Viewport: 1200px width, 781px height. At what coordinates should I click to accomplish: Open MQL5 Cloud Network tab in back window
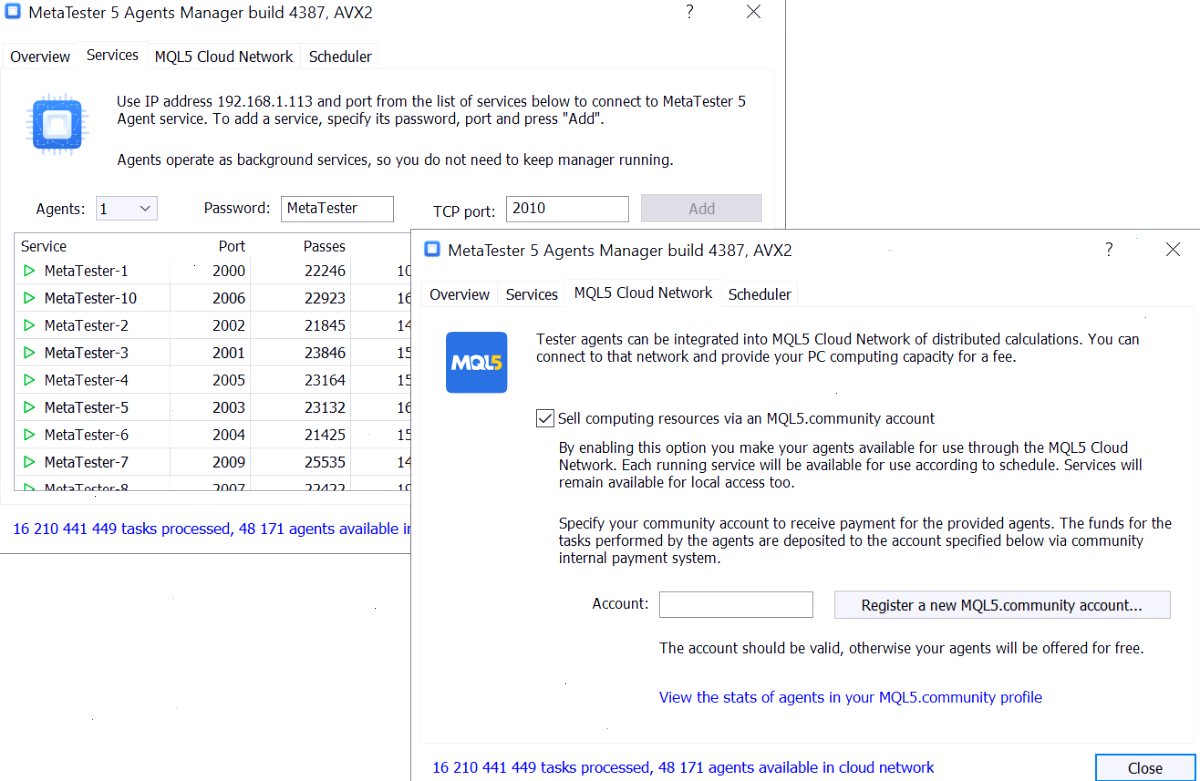[224, 57]
